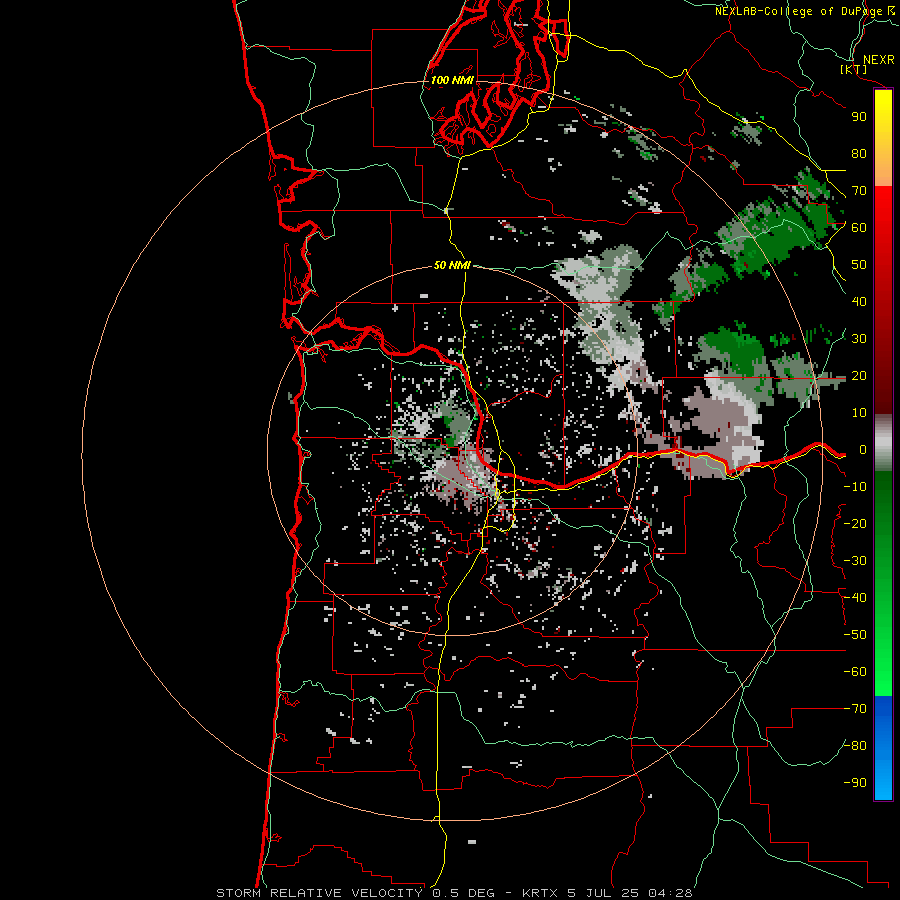Viewport: 900px width, 900px height.
Task: Click the "KRTX" radar site identifier
Action: (541, 893)
